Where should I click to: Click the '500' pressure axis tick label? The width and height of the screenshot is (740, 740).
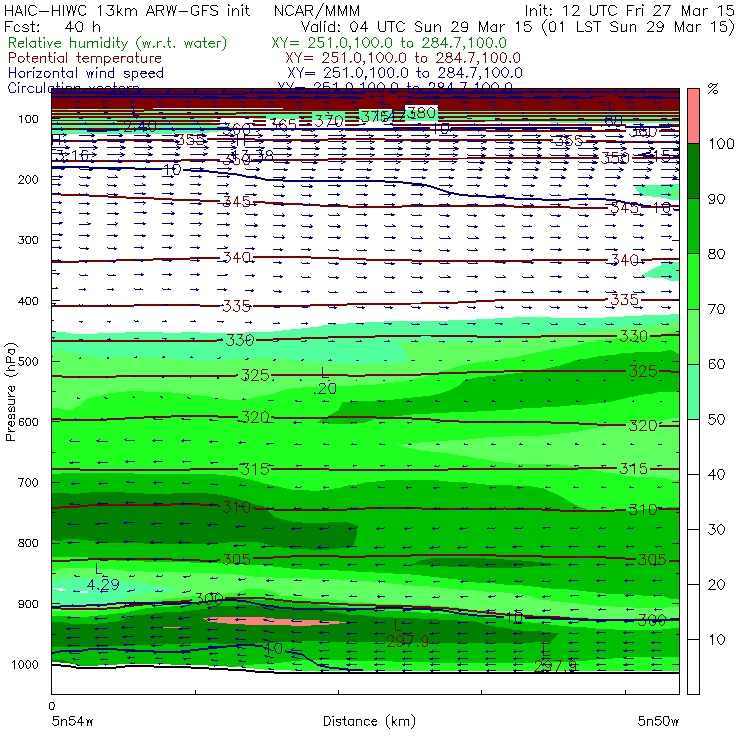click(x=28, y=361)
